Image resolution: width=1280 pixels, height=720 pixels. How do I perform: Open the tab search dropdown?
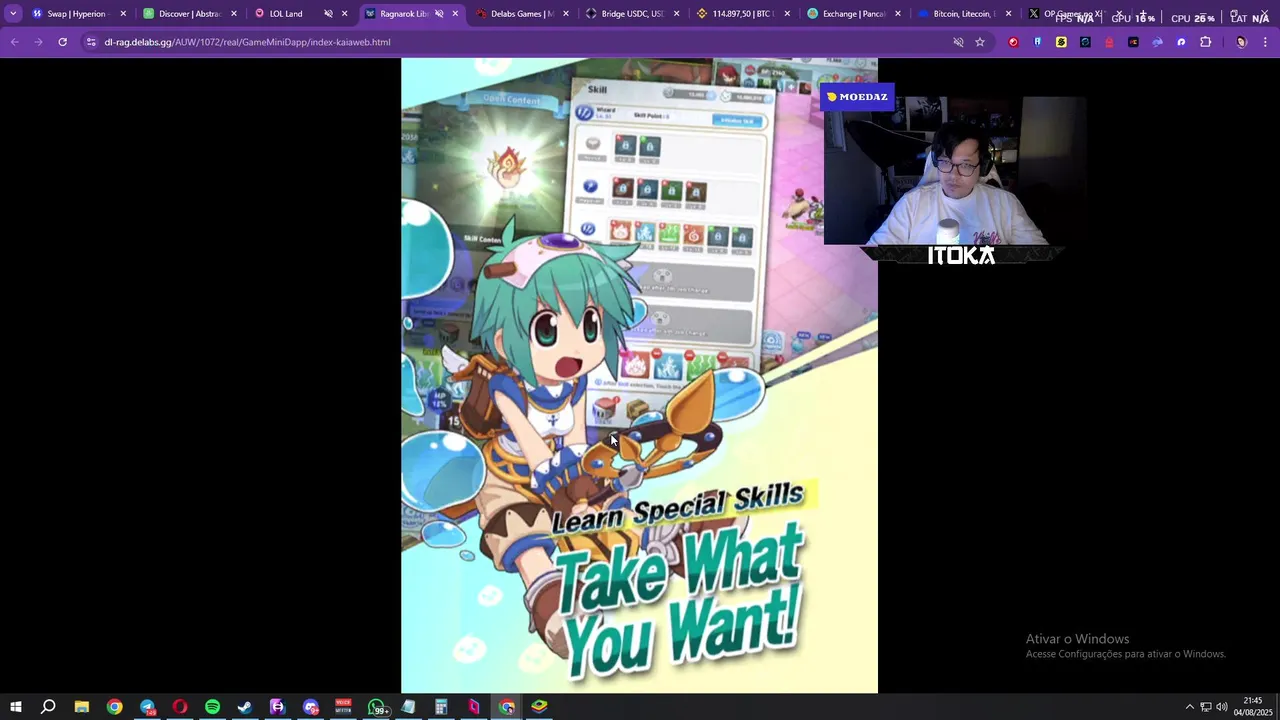13,14
